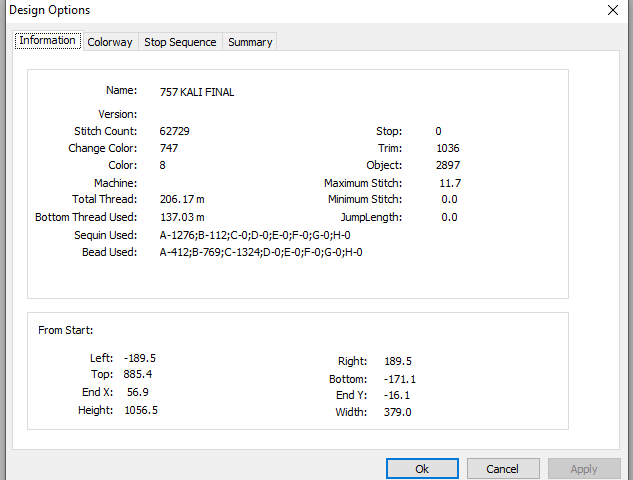
Task: Click the Change Color value 747
Action: tap(169, 148)
